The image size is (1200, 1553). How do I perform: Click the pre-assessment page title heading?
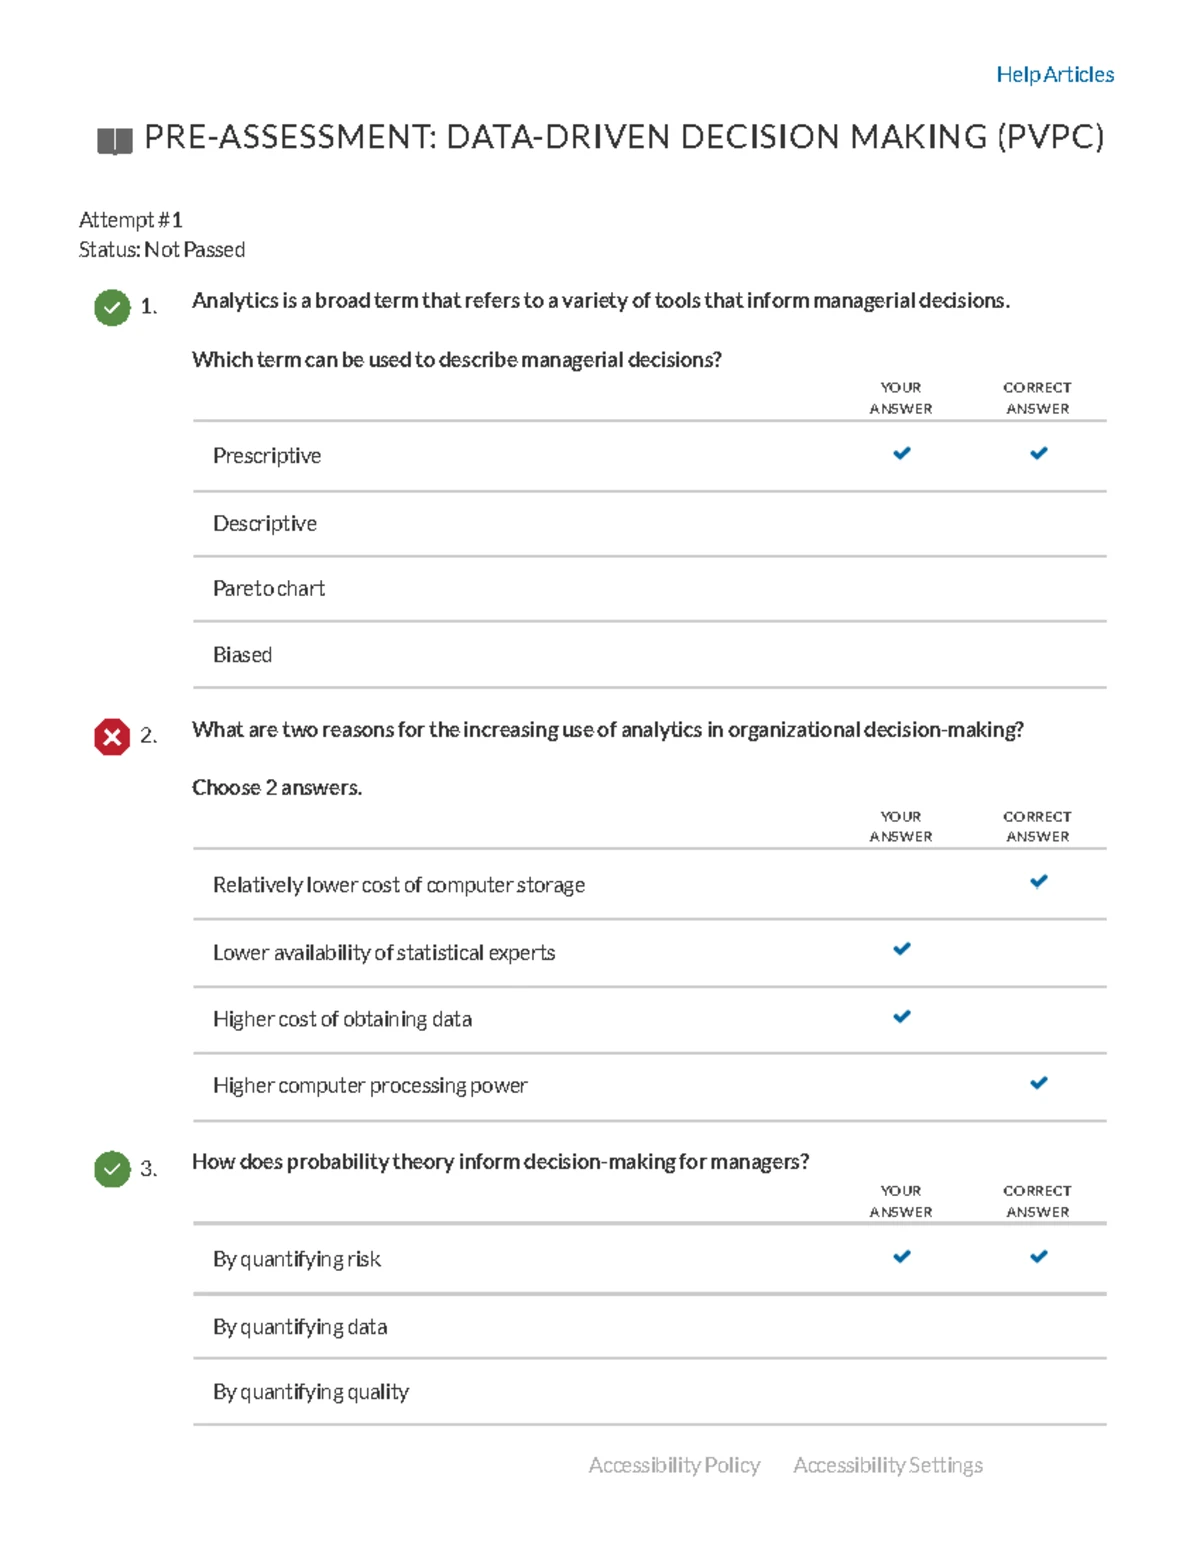click(624, 137)
